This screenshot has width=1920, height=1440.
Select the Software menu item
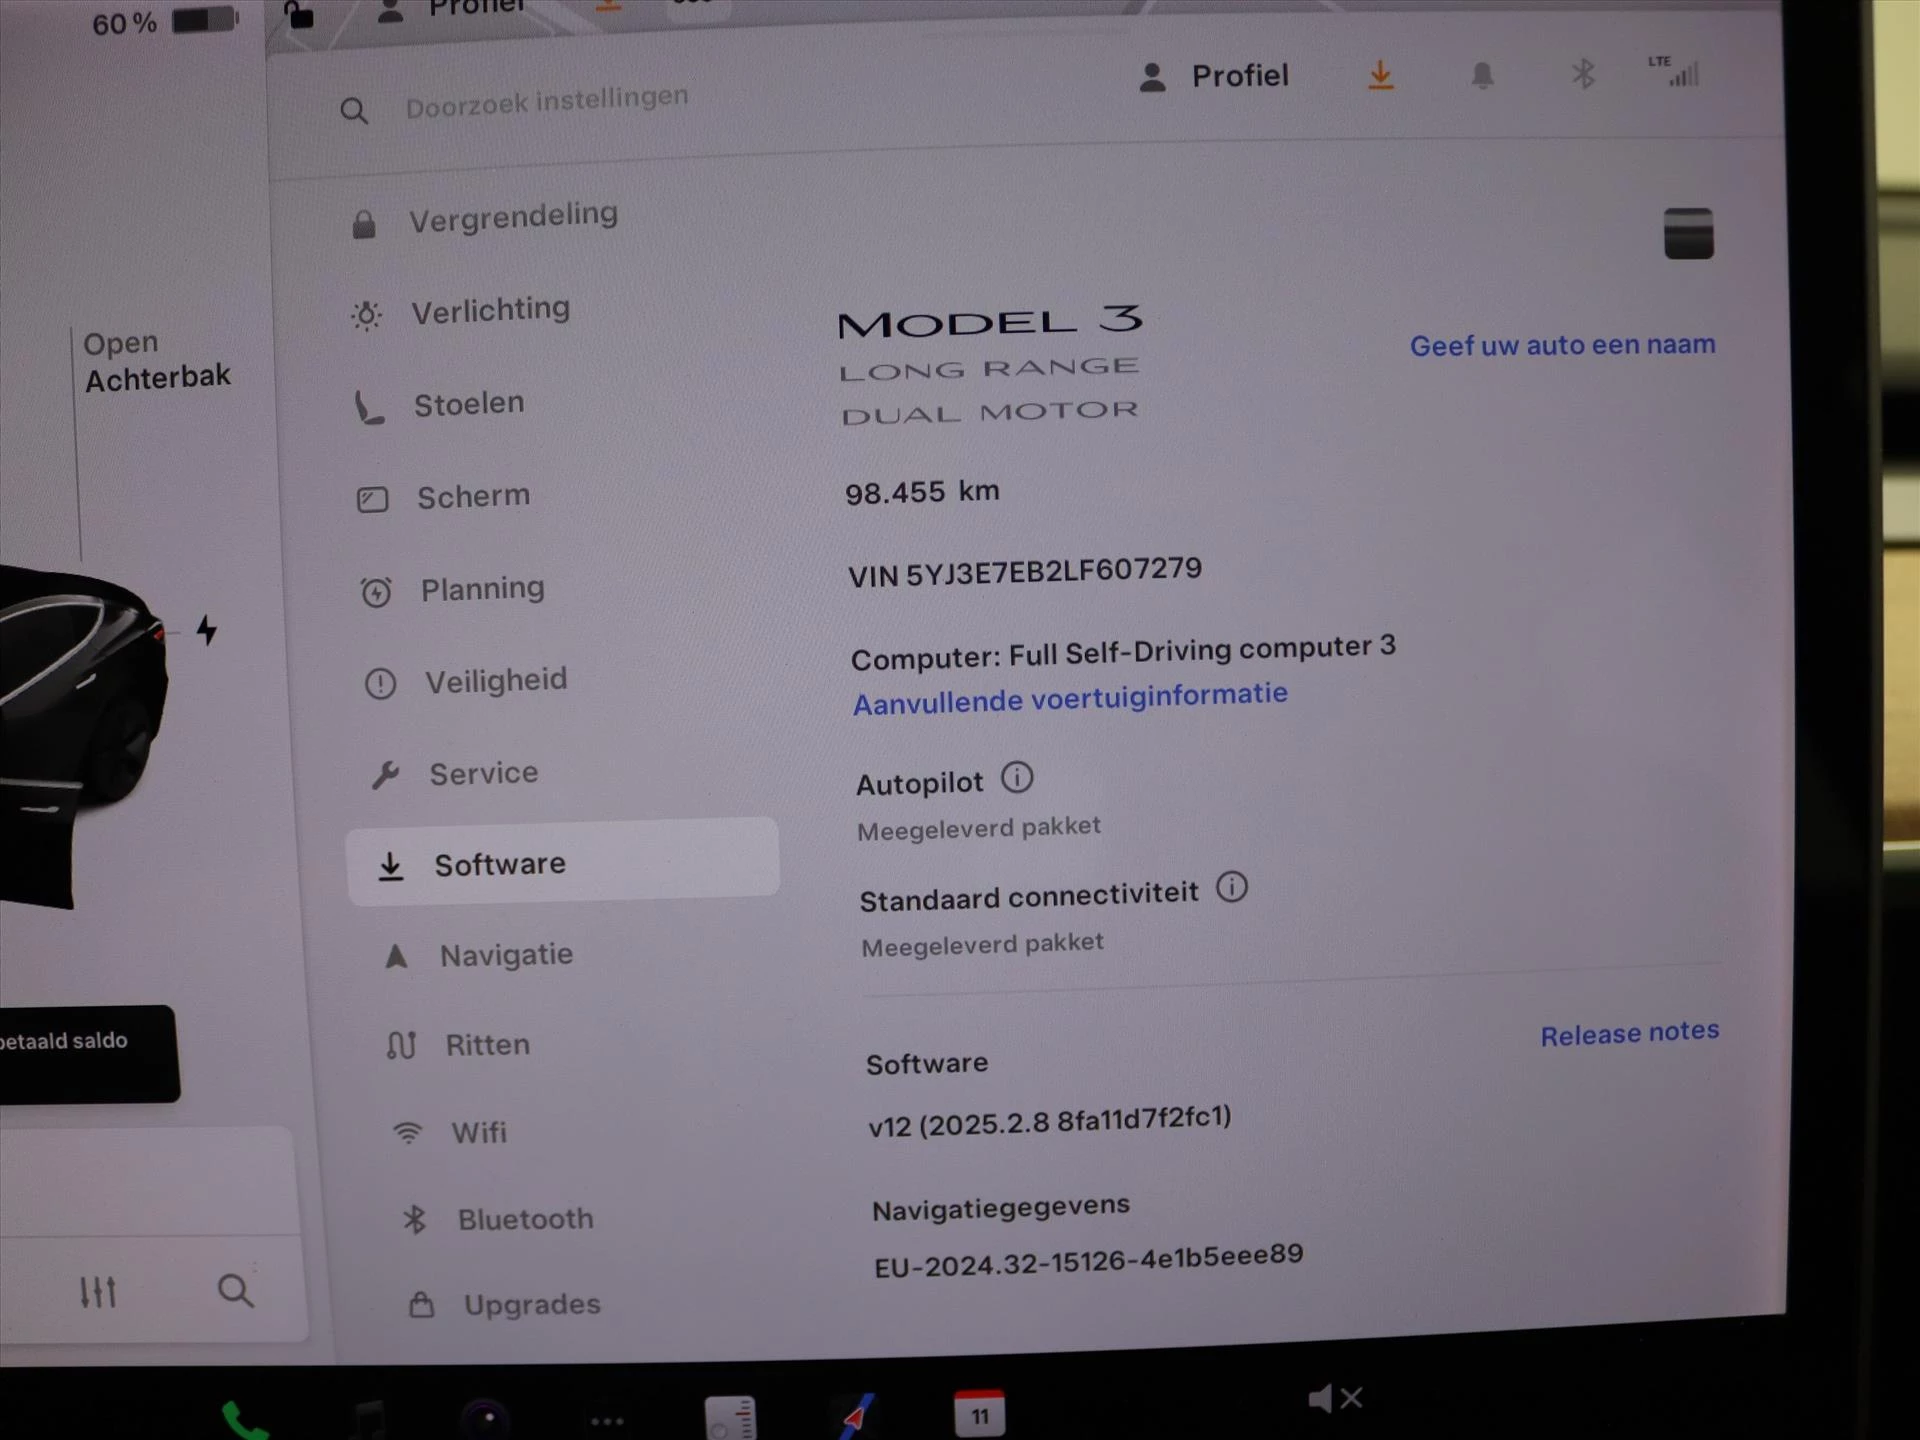(x=562, y=864)
